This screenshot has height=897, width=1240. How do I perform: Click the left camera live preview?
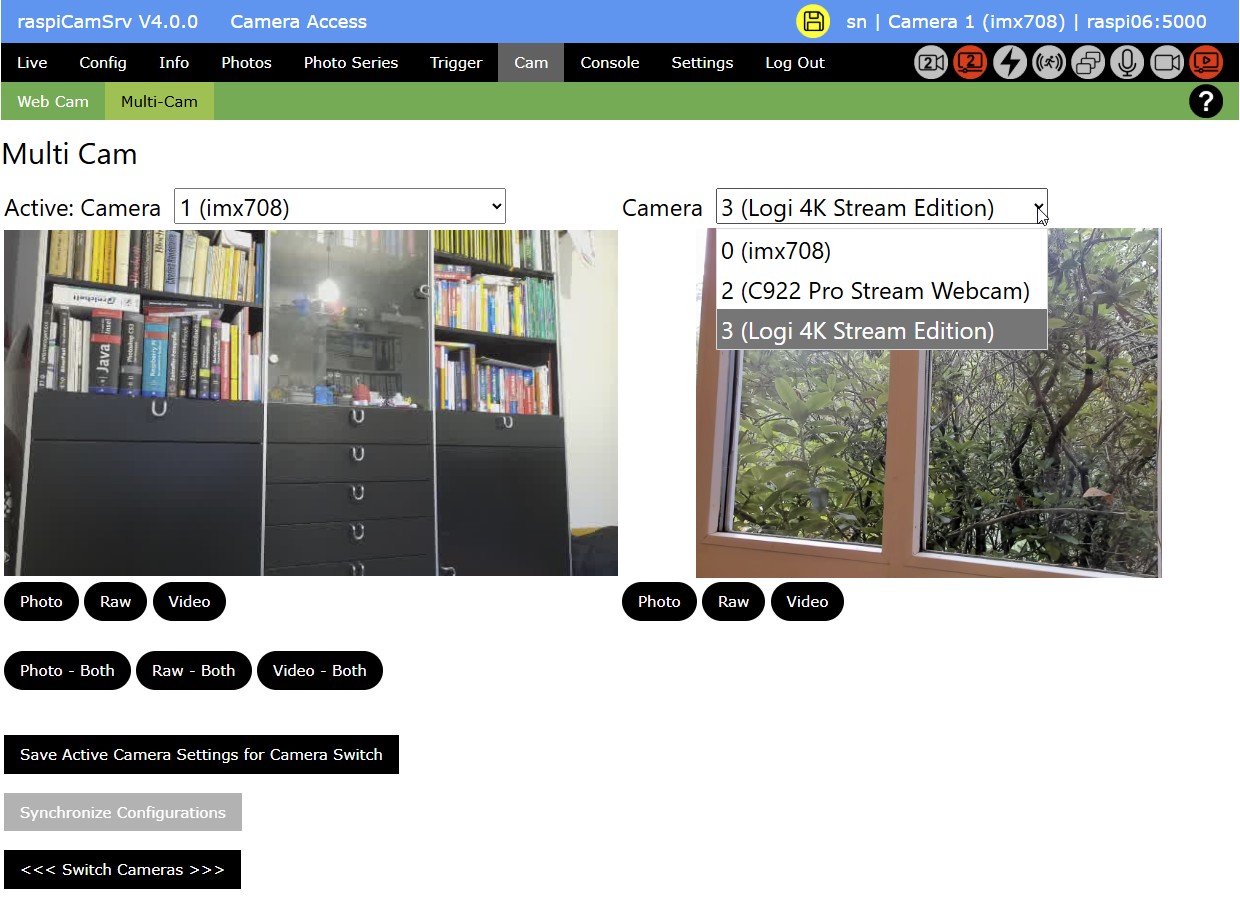(x=310, y=402)
